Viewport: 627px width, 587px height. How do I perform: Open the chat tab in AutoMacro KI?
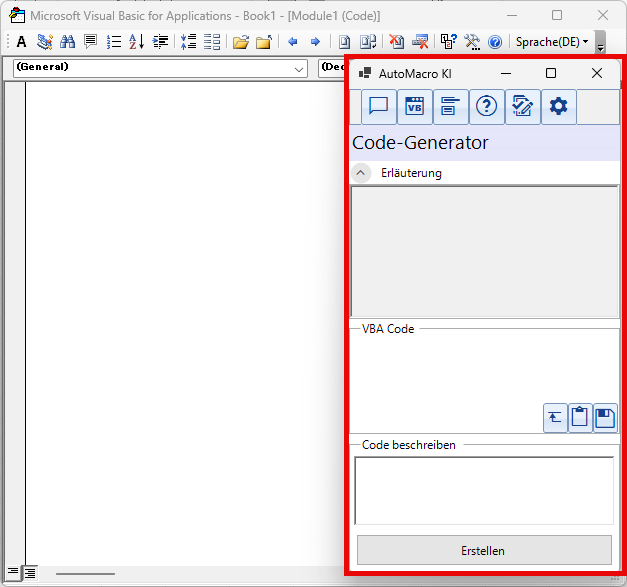tap(379, 107)
